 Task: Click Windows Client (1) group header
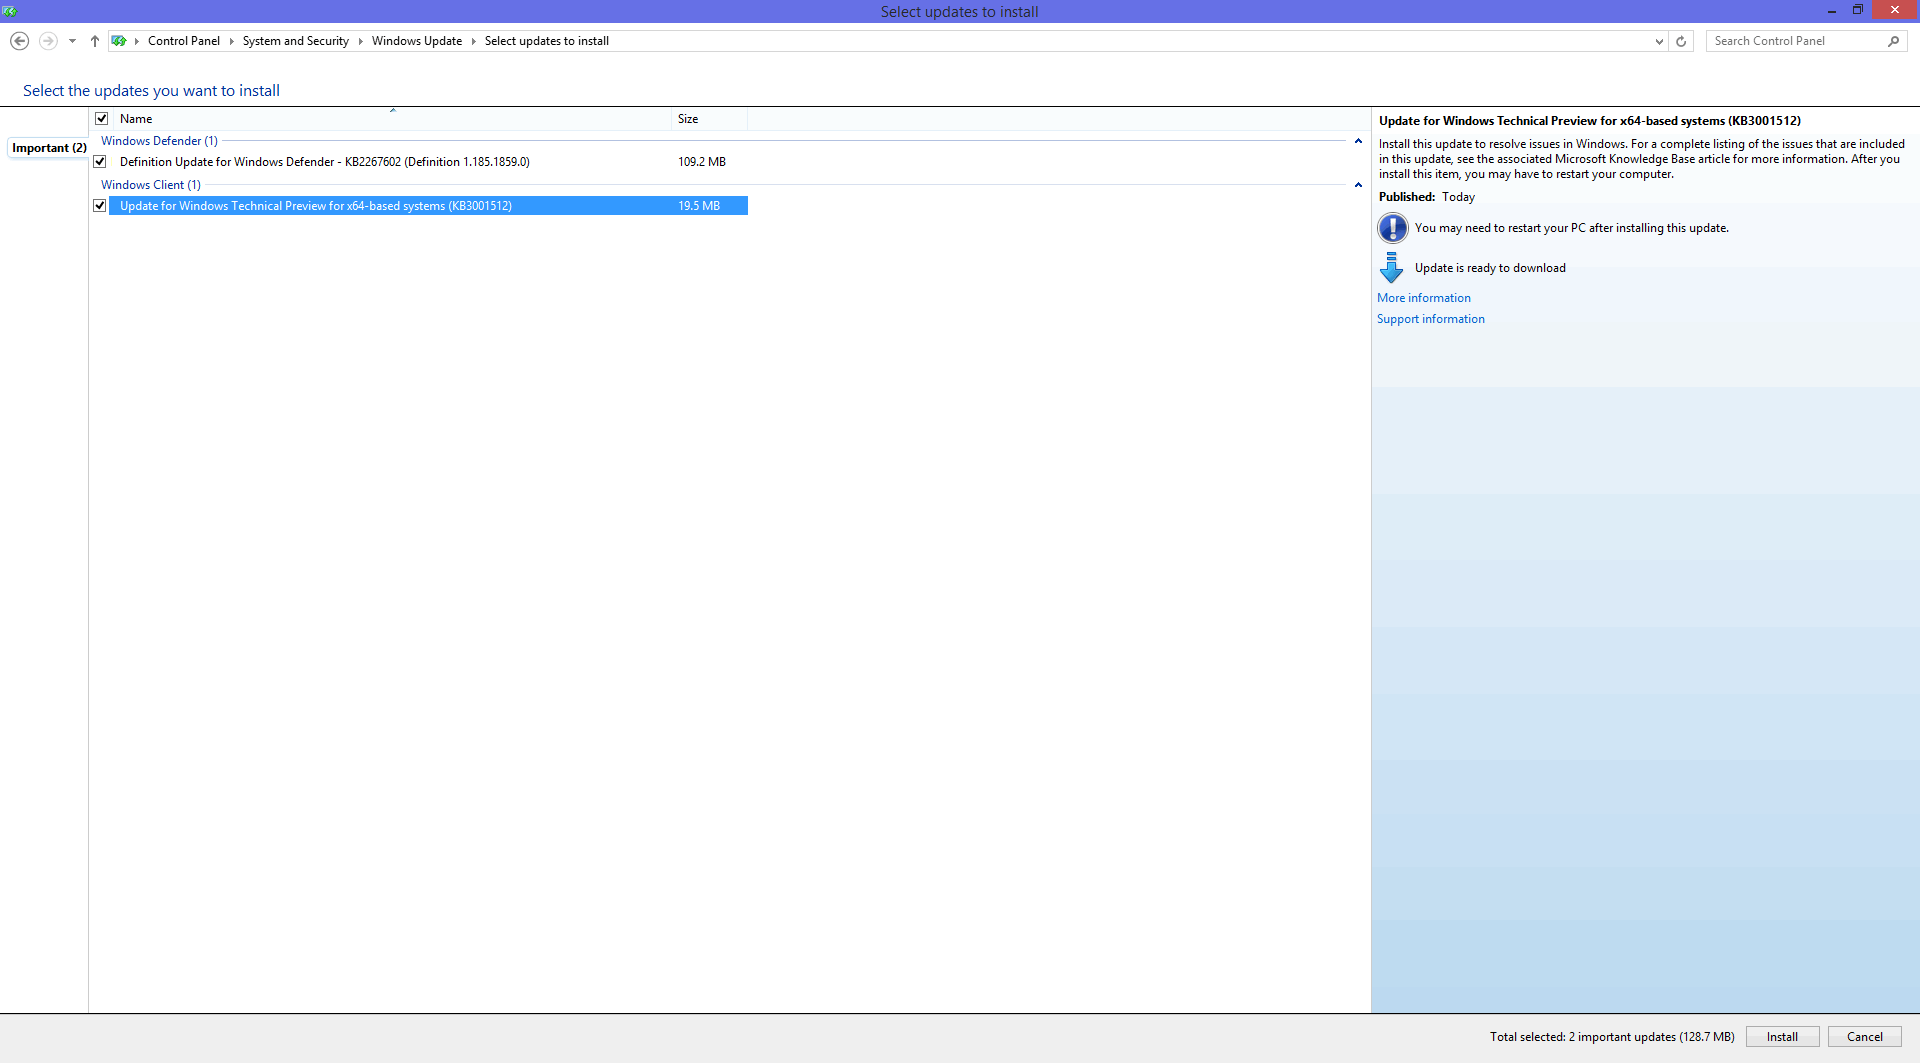tap(151, 185)
